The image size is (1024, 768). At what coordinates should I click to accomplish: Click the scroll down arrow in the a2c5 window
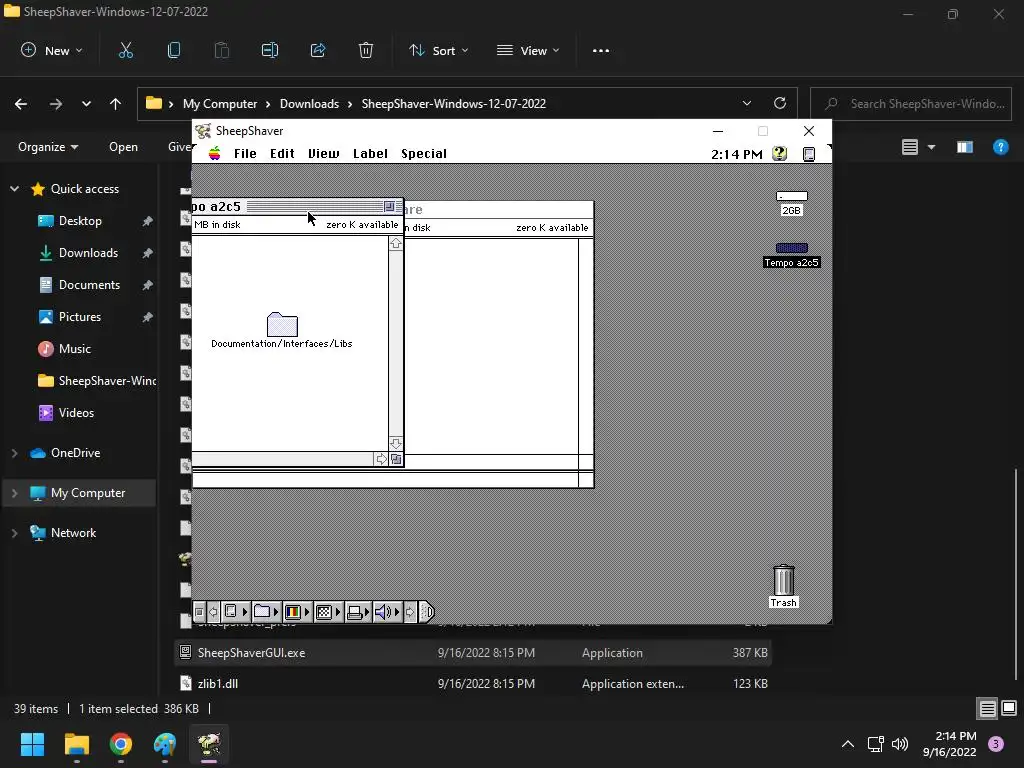(396, 443)
